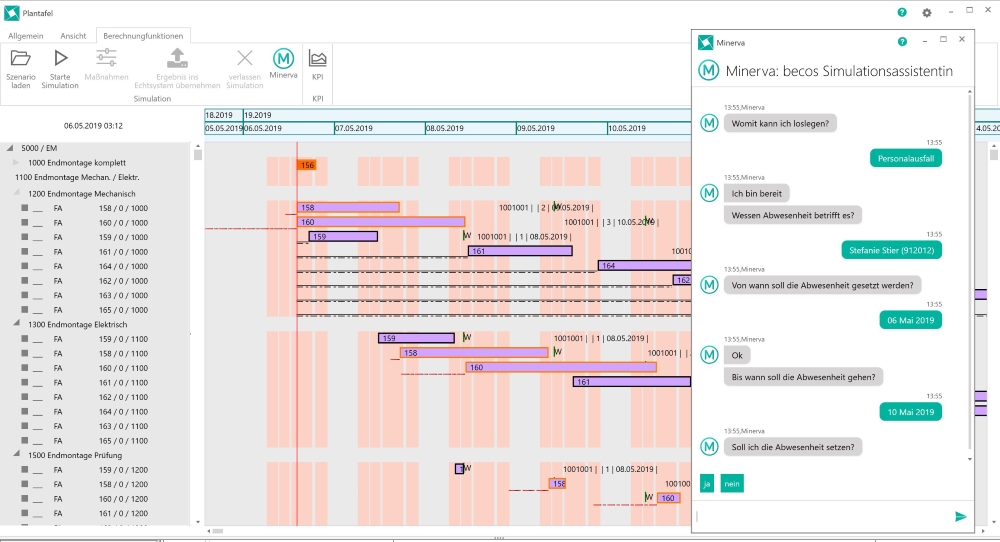Collapse the 5000 / EM root node
The image size is (1000, 542).
pyautogui.click(x=8, y=148)
